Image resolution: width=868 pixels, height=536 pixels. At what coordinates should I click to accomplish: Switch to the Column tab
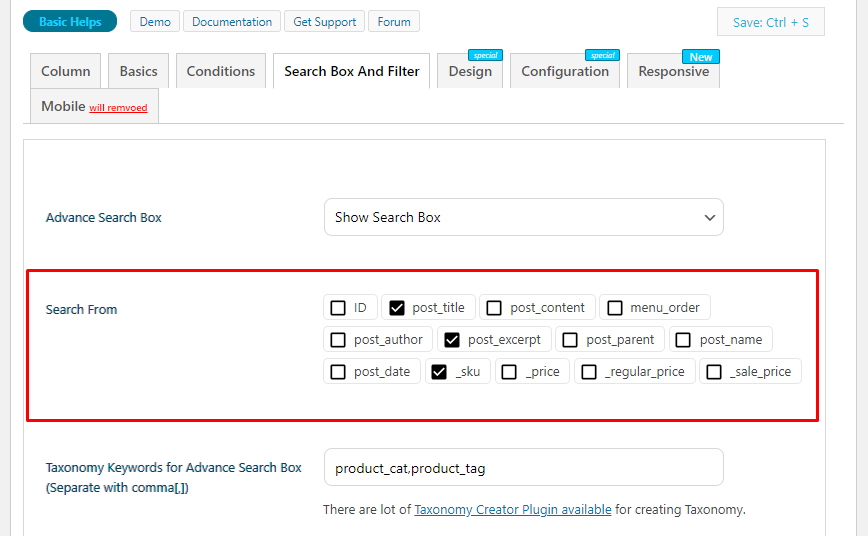tap(65, 71)
